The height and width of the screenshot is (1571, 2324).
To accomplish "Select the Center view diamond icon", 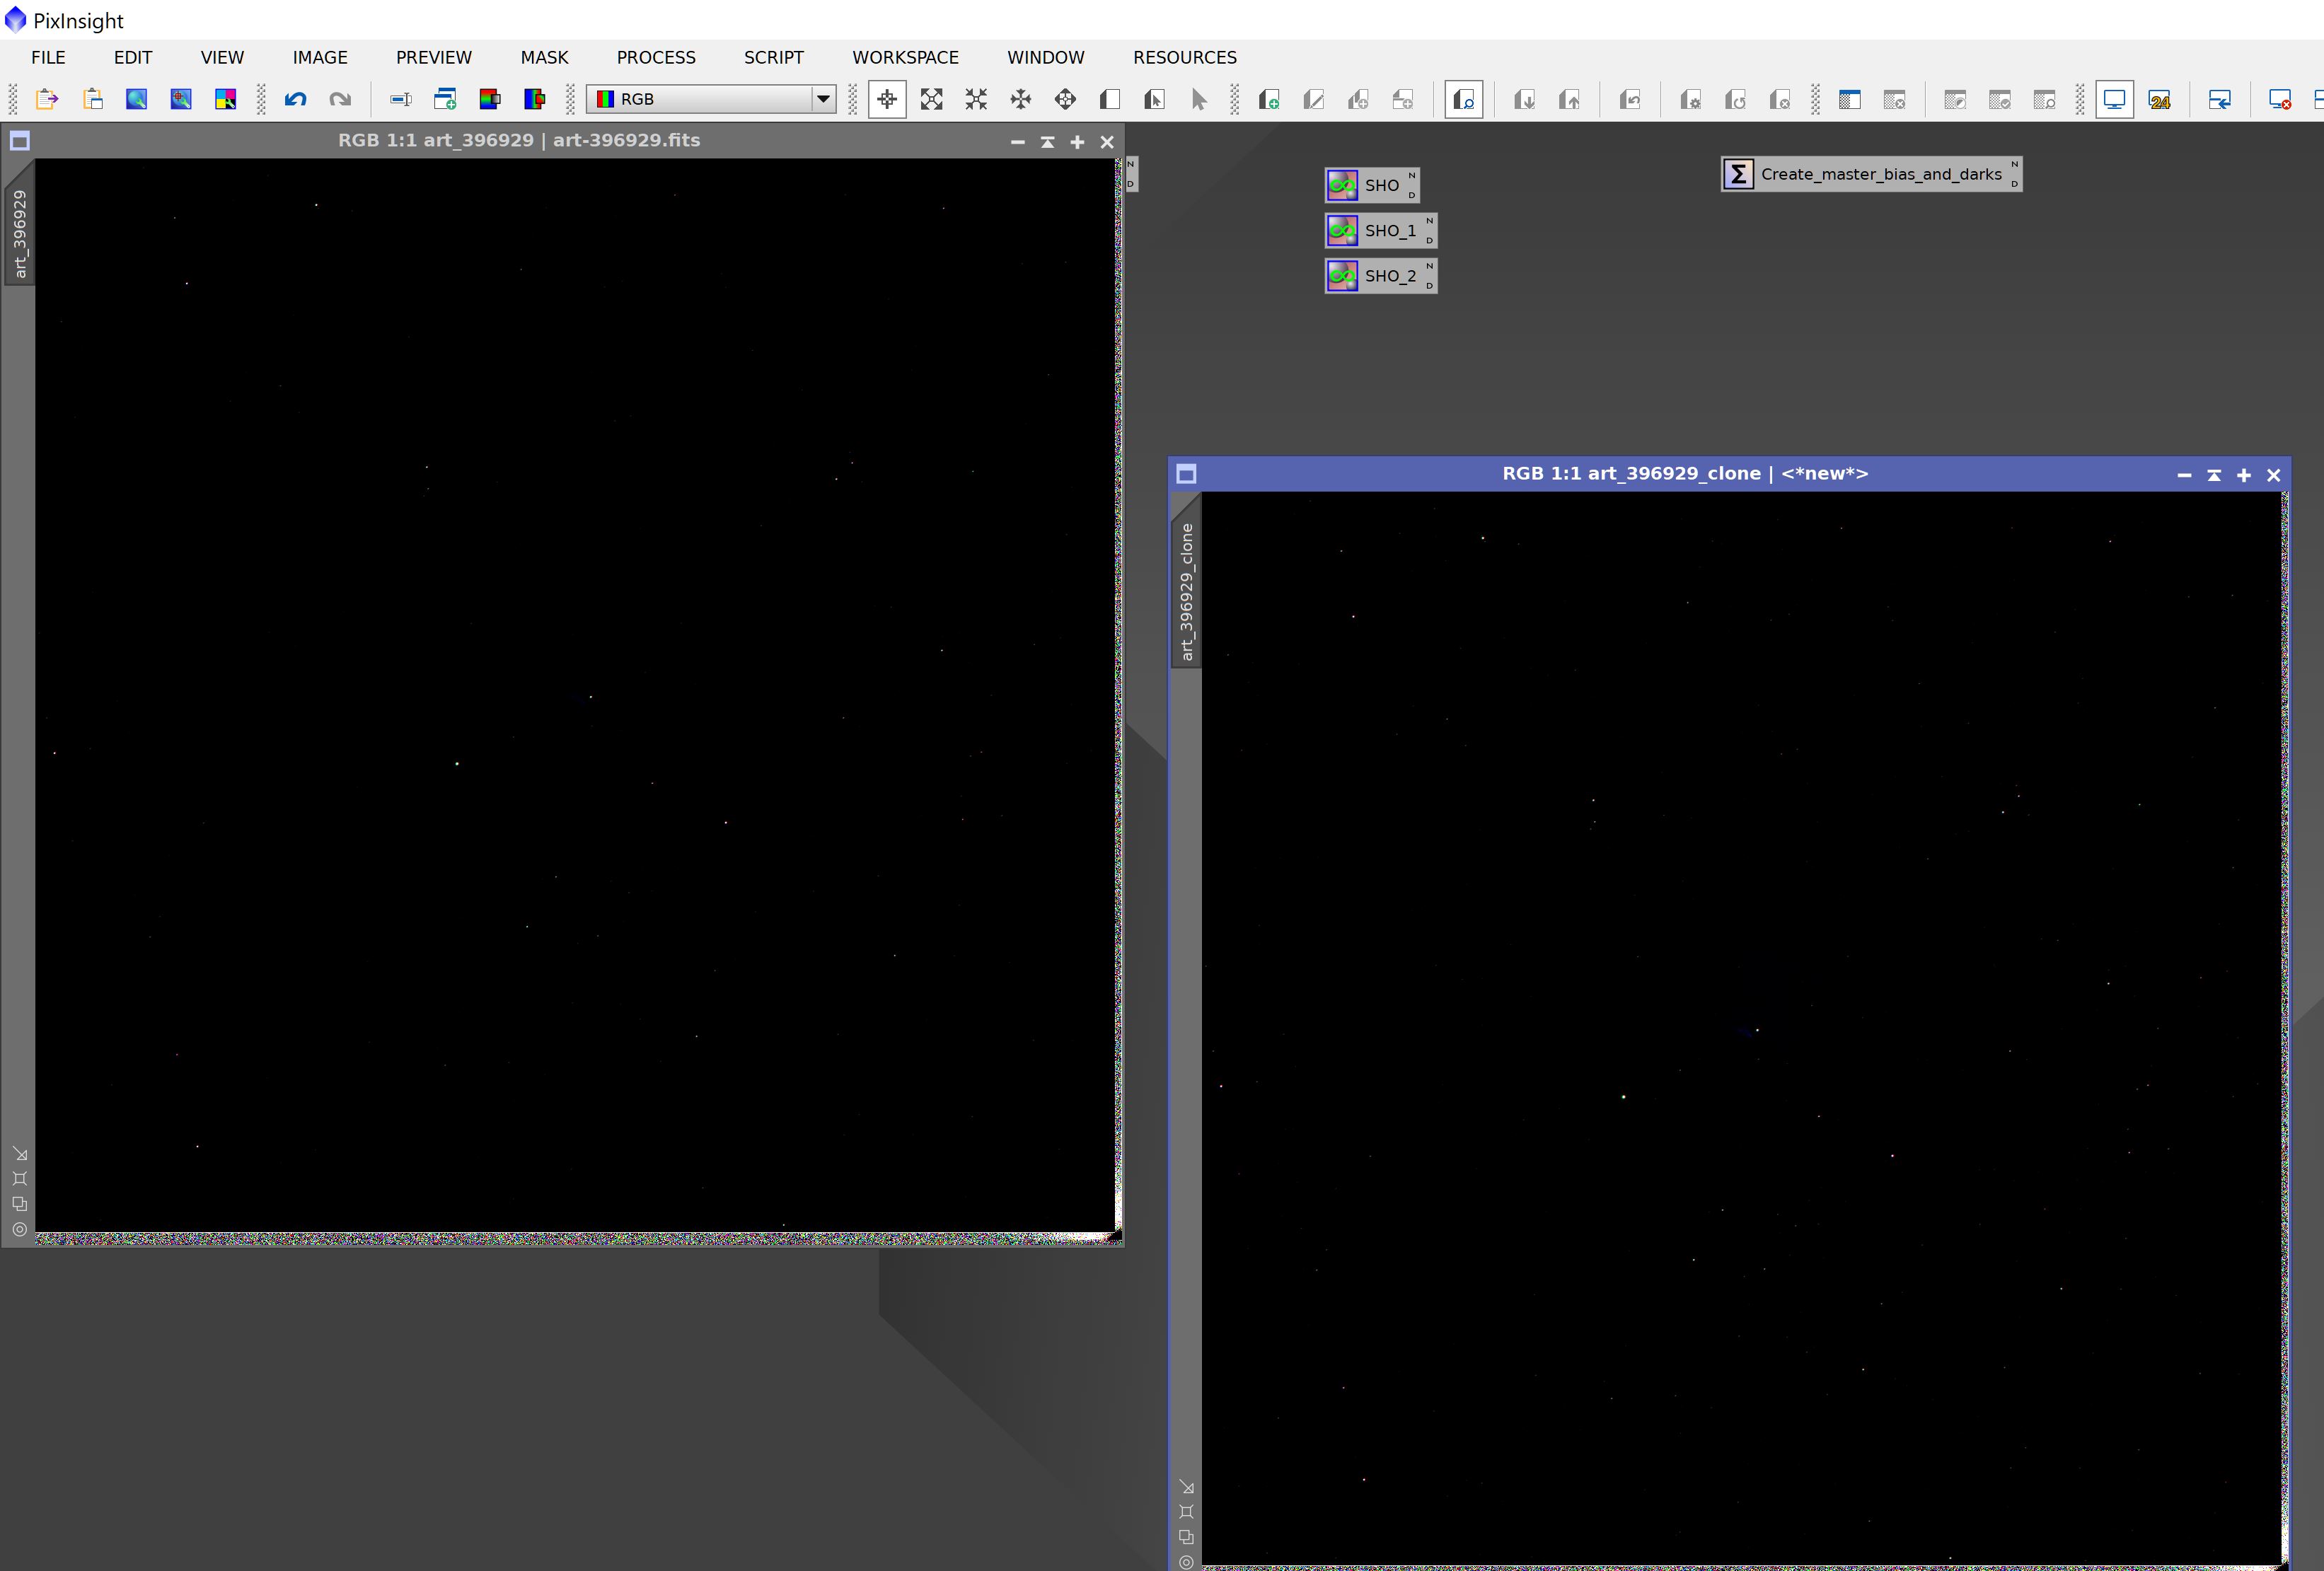I will click(x=1065, y=99).
